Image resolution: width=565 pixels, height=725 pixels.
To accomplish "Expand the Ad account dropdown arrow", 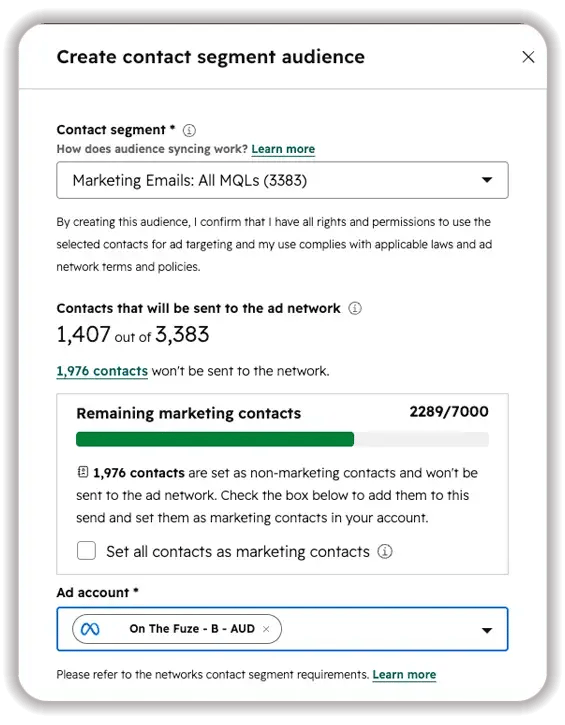I will tap(486, 630).
